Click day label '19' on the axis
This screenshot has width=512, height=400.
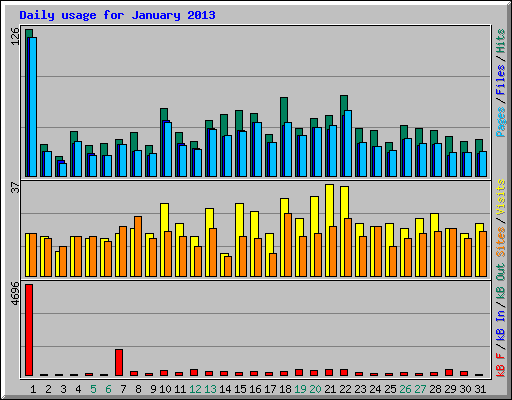(300, 389)
